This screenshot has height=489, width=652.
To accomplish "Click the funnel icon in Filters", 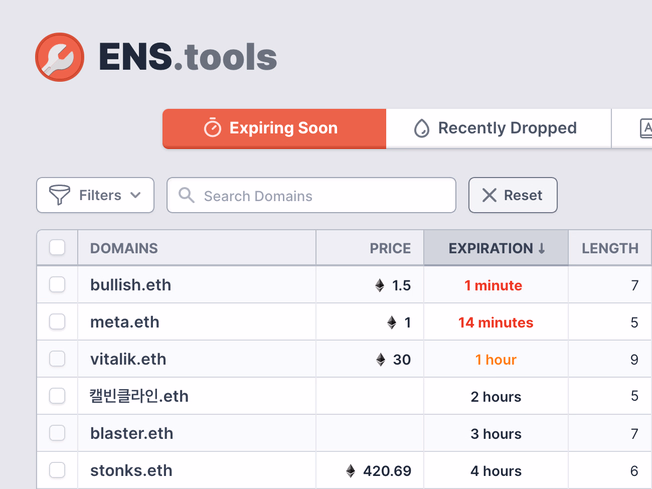I will [x=59, y=195].
